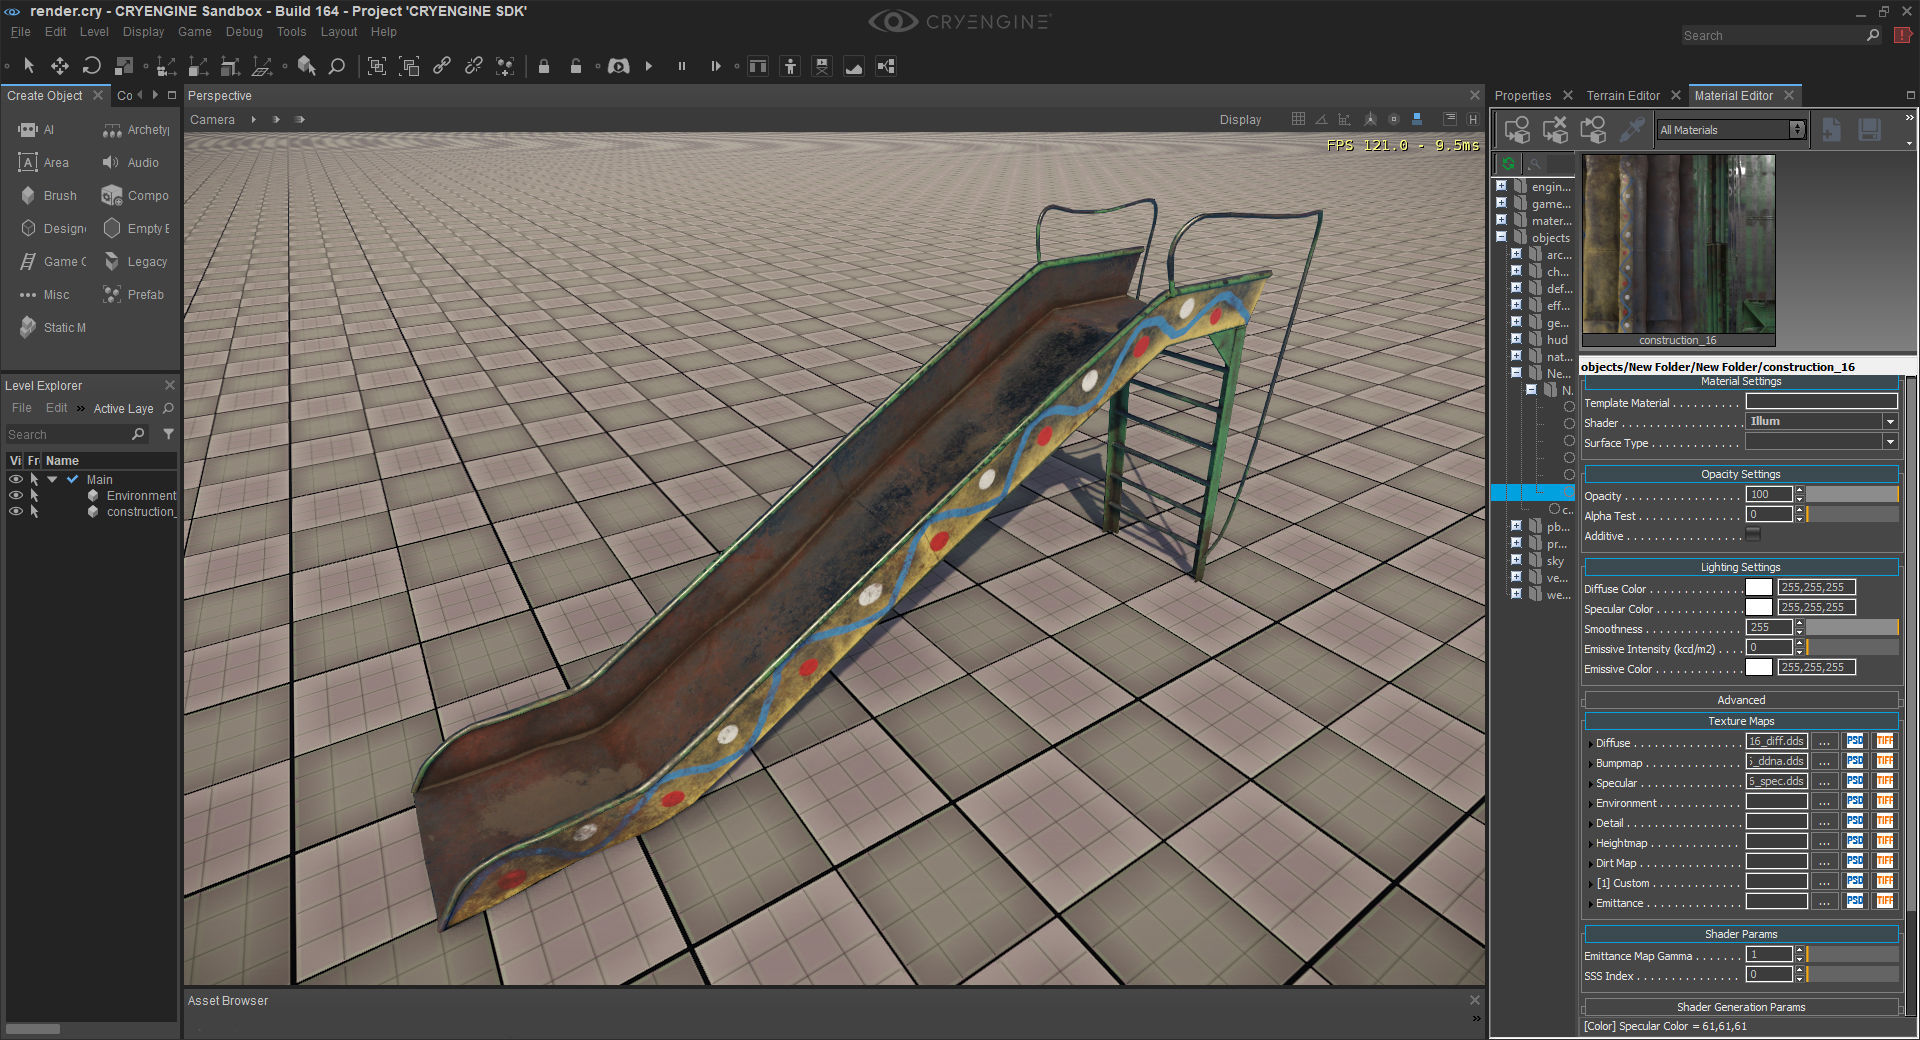This screenshot has width=1920, height=1040.
Task: Click Assign Material to Selection icon
Action: (1517, 130)
